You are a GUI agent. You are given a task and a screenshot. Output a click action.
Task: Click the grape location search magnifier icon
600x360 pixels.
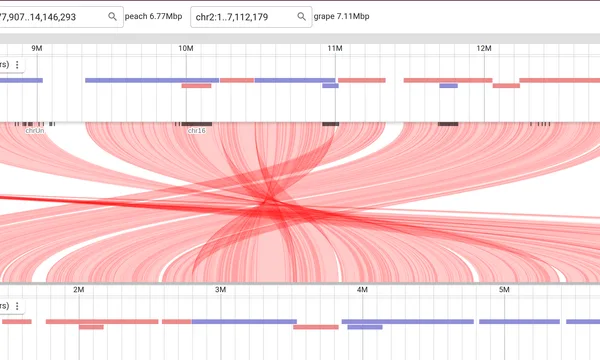(x=302, y=16)
